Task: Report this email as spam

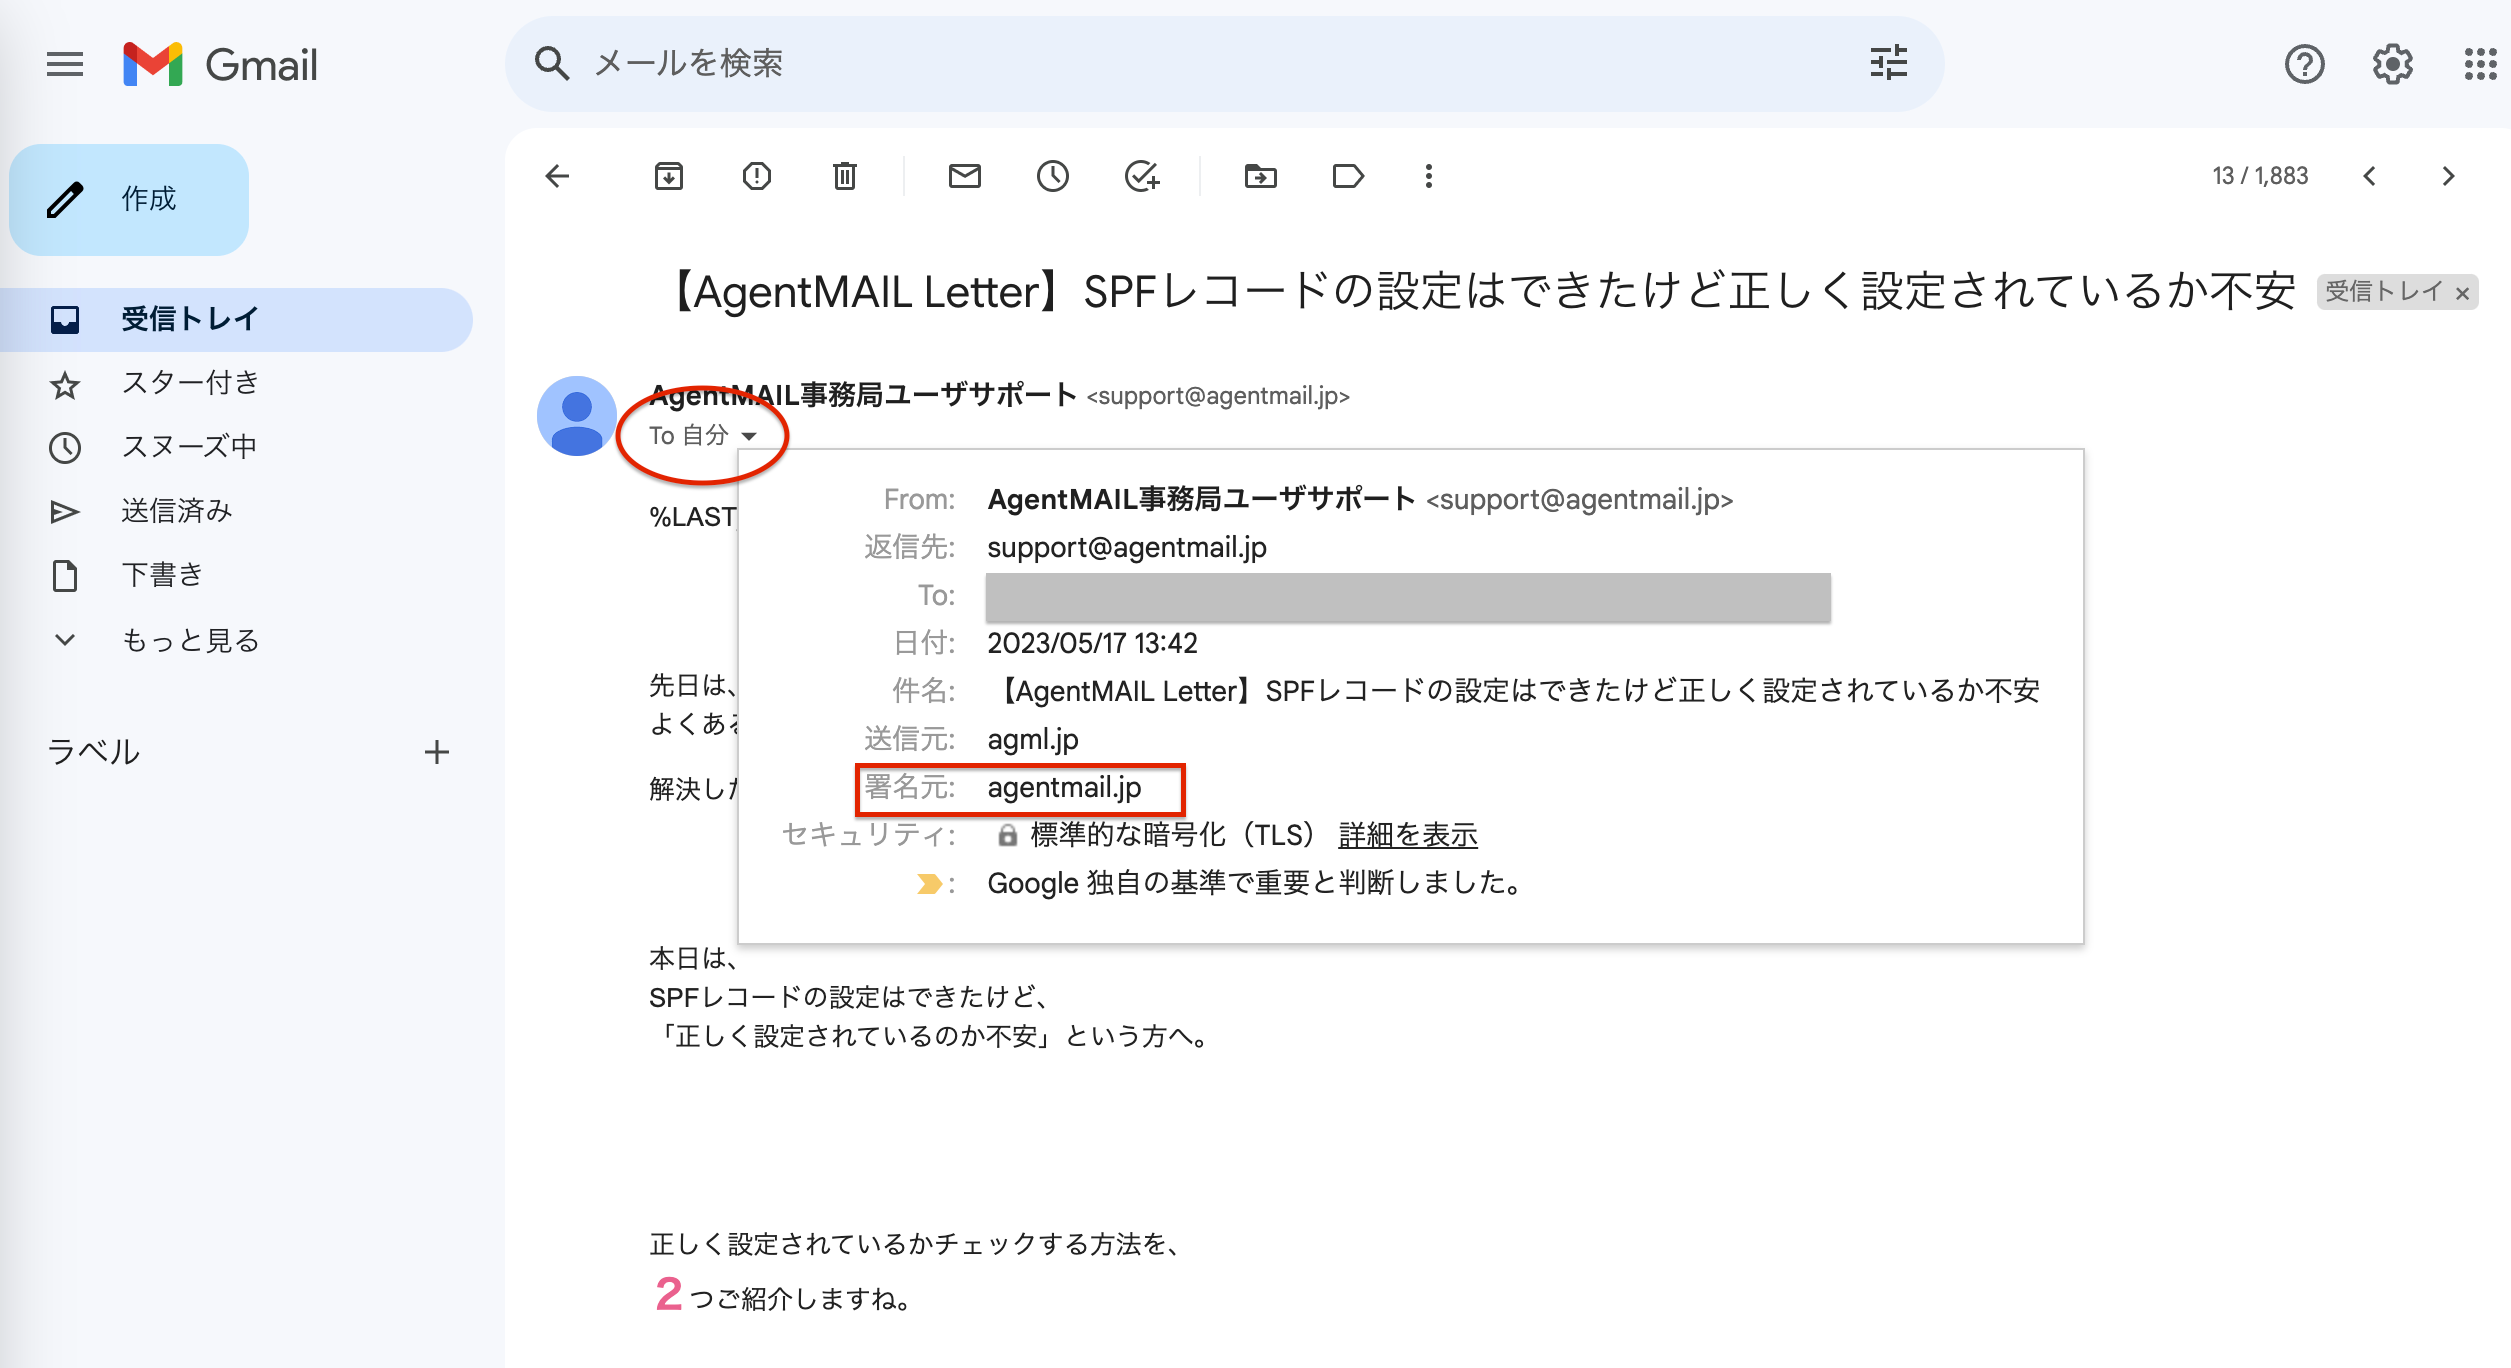Action: (756, 177)
